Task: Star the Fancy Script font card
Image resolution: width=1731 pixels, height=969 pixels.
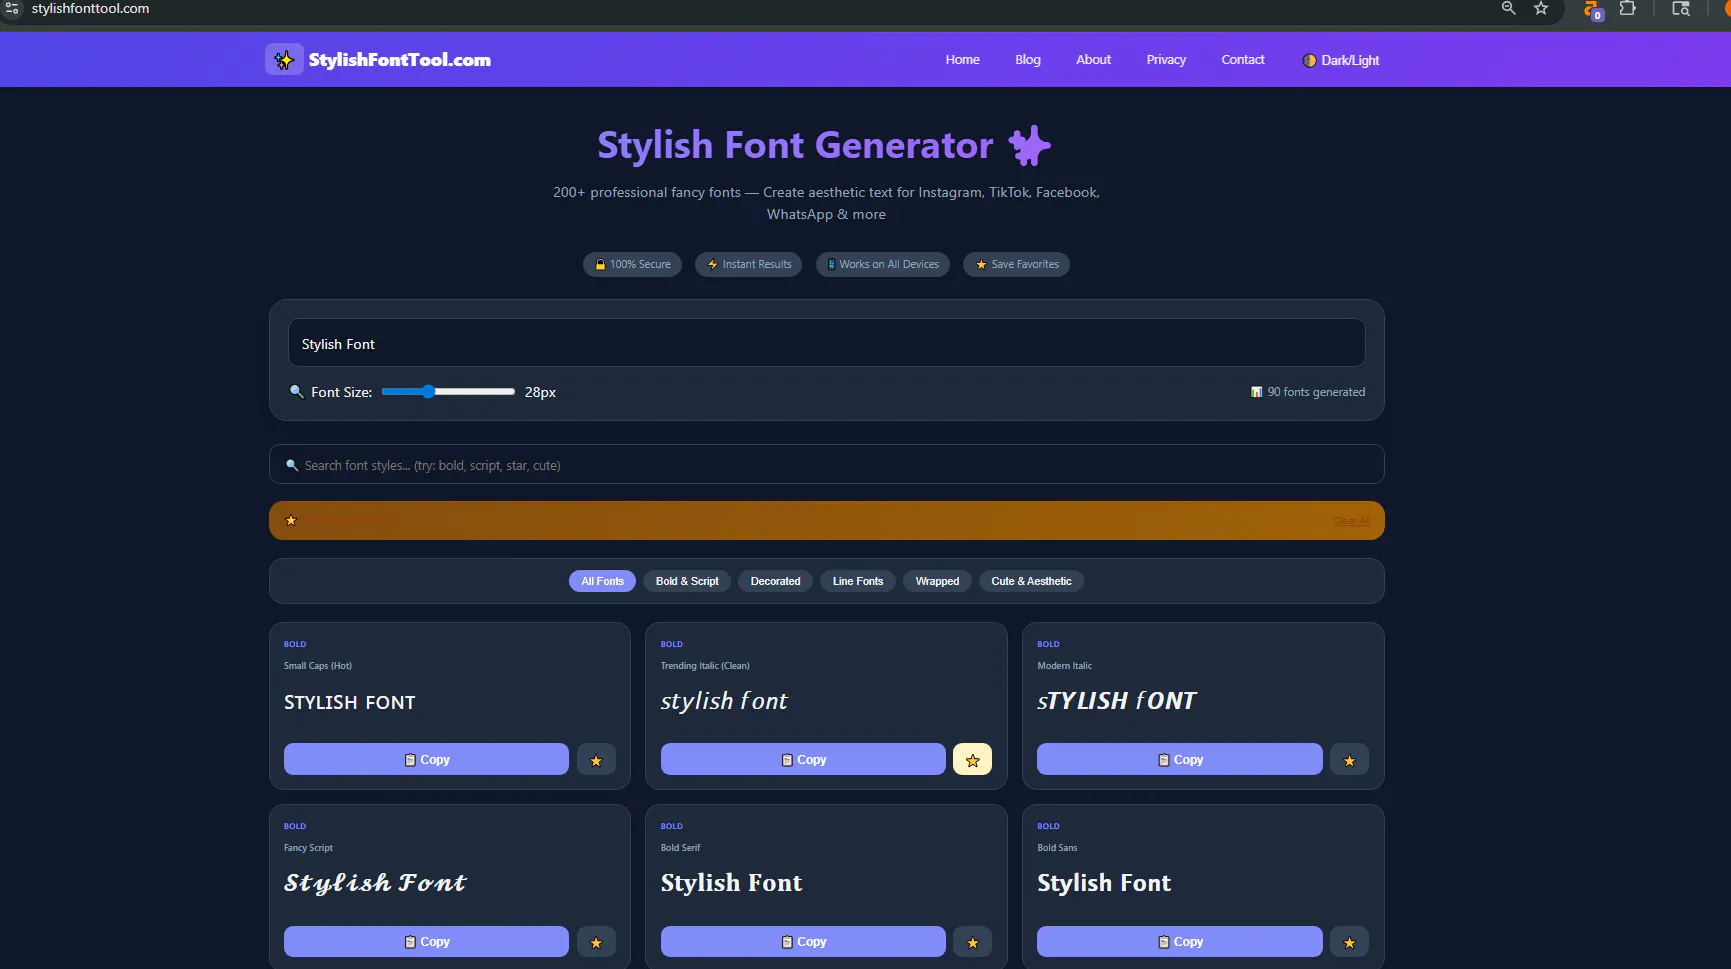Action: coord(596,942)
